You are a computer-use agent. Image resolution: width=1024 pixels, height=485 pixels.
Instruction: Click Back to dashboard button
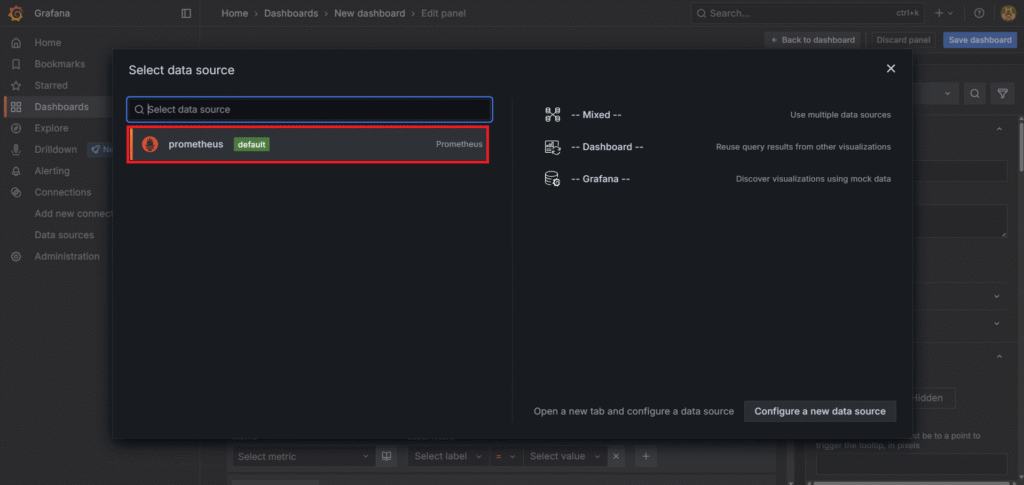[x=813, y=40]
